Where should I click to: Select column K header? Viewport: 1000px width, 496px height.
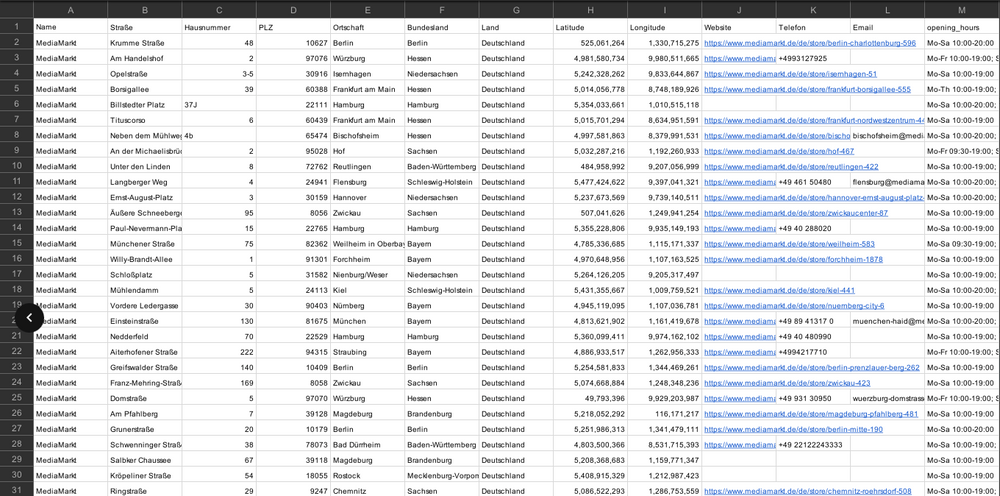tap(813, 10)
